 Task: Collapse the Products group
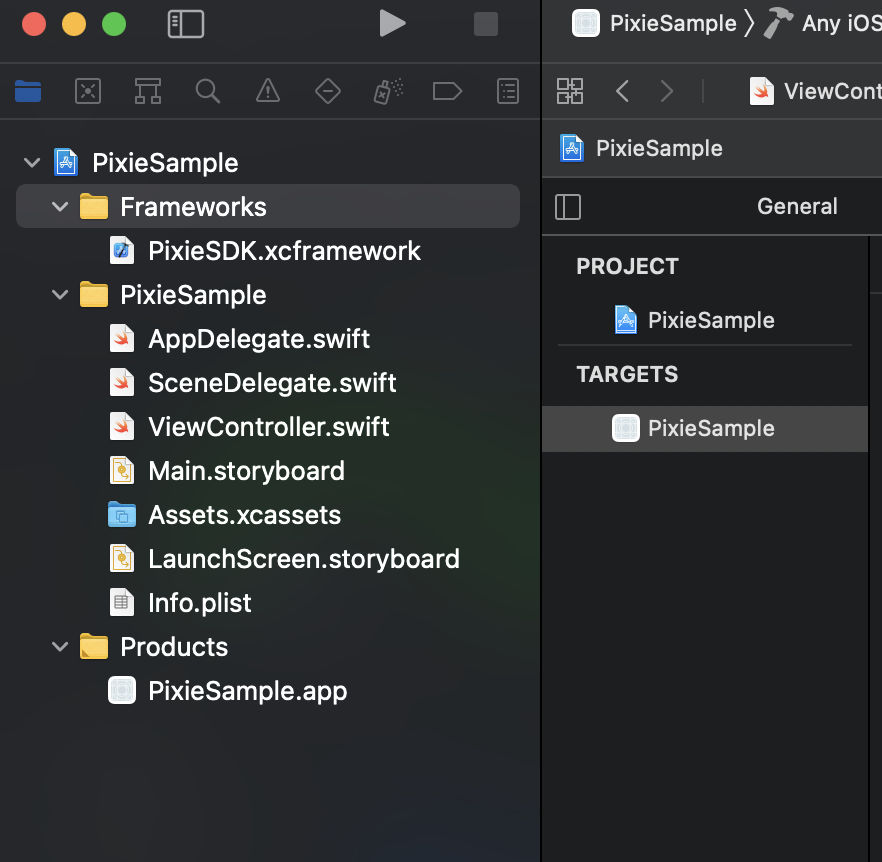coord(59,646)
